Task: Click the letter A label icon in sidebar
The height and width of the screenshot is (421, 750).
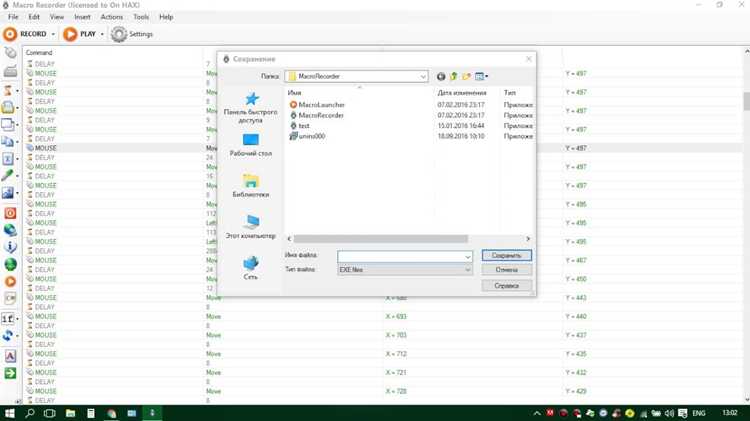Action: click(x=10, y=356)
